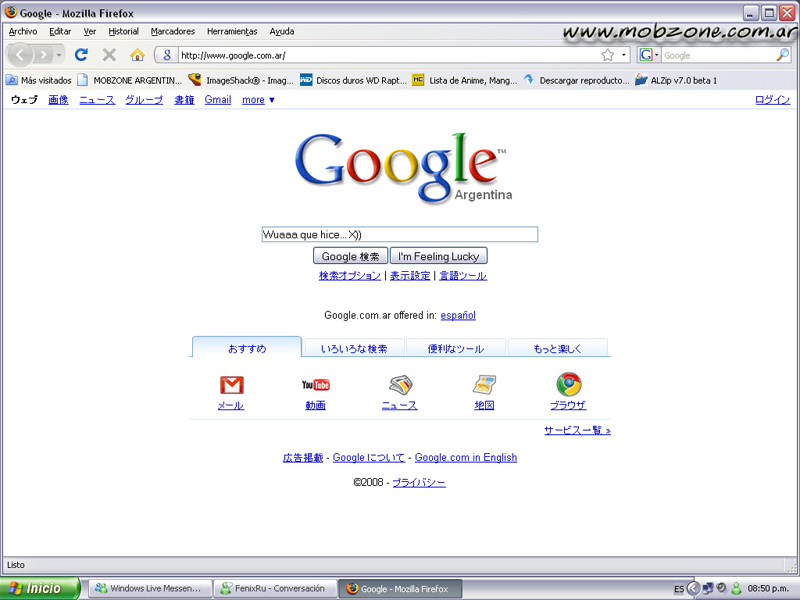The height and width of the screenshot is (600, 800).
Task: Launch the ブラウザ Chrome icon
Action: pyautogui.click(x=568, y=385)
